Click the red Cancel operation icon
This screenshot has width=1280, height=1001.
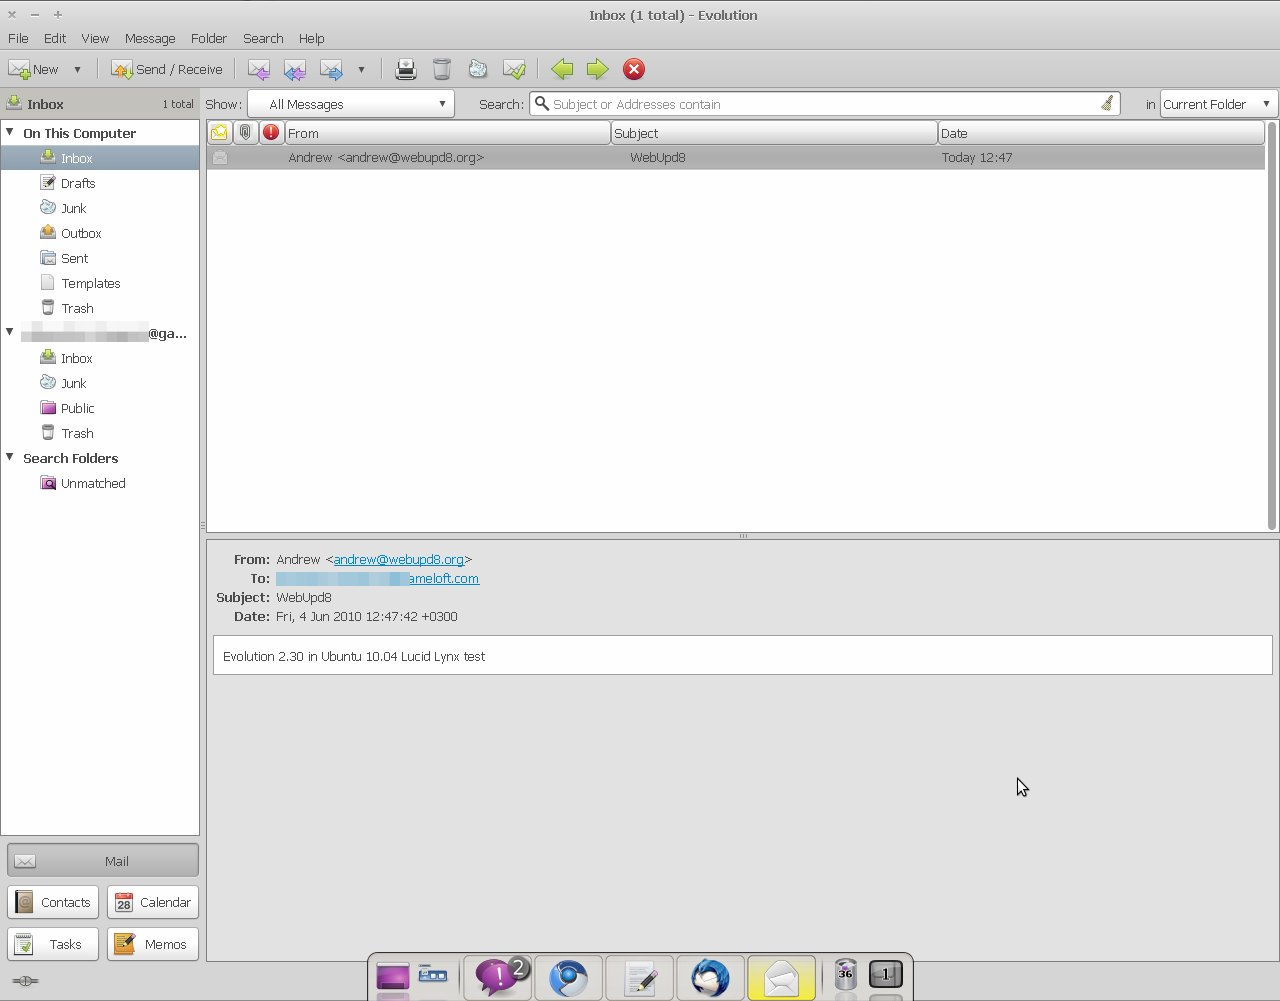[x=634, y=69]
